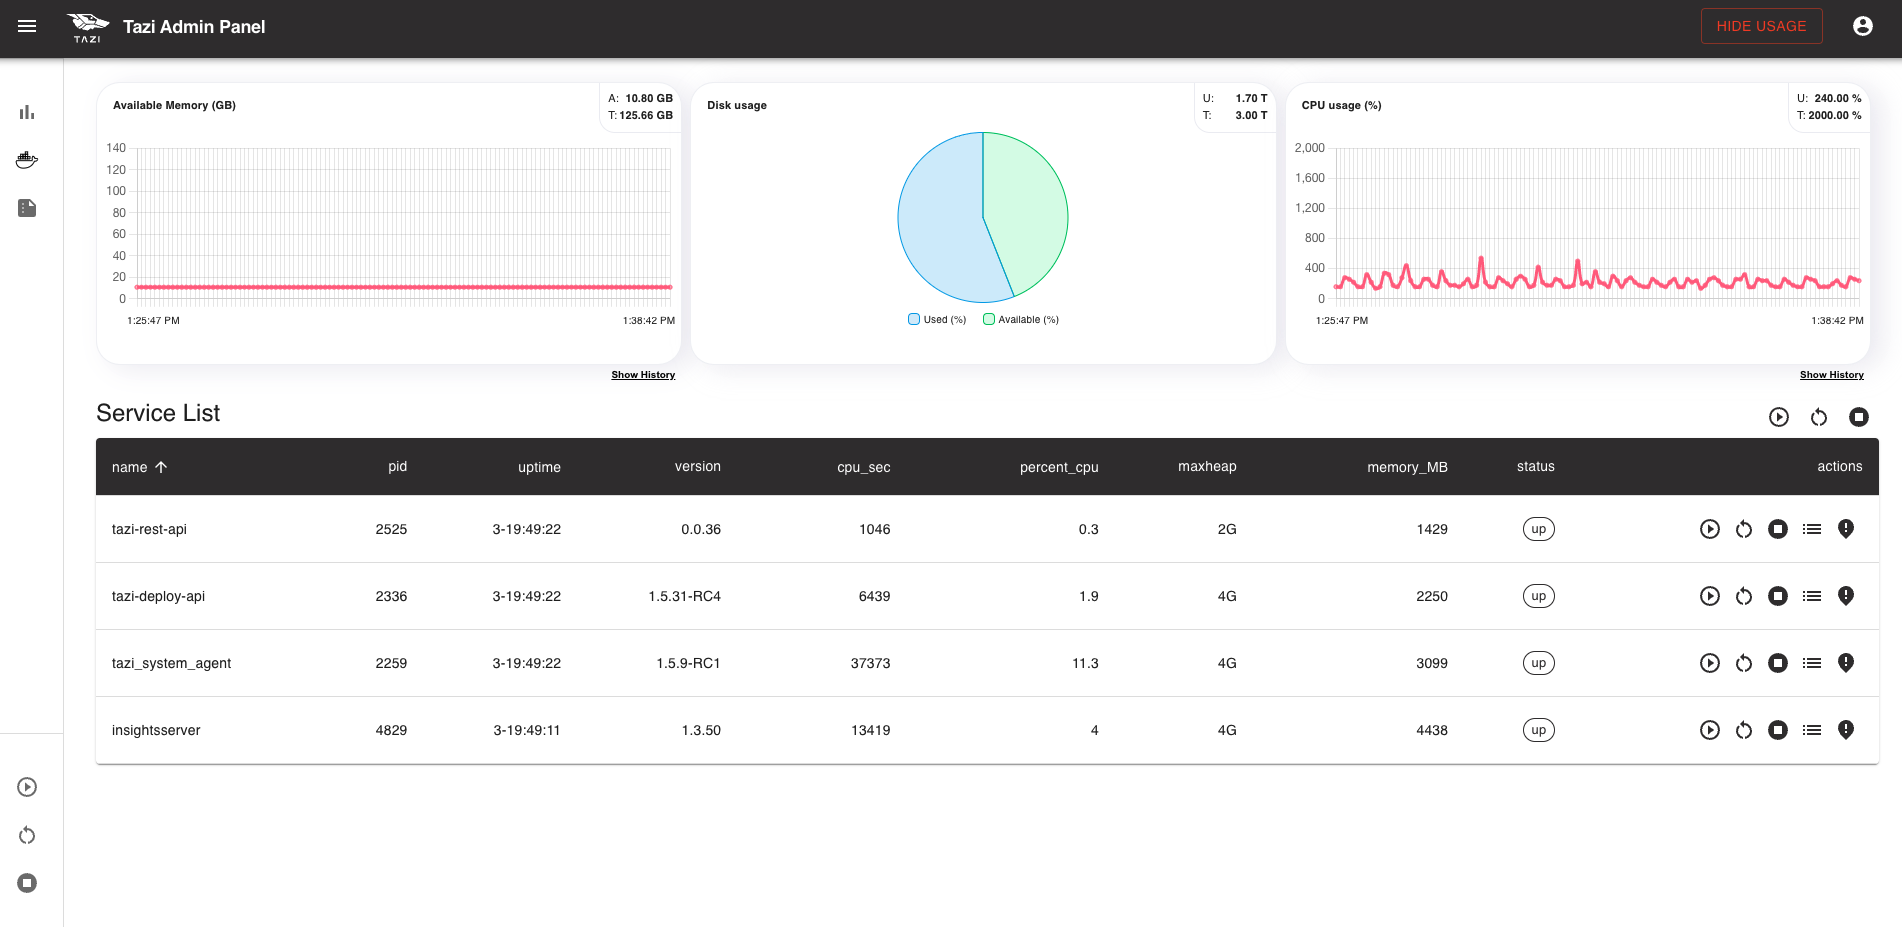Click the red line in Available Memory chart
Image resolution: width=1902 pixels, height=927 pixels.
[403, 287]
